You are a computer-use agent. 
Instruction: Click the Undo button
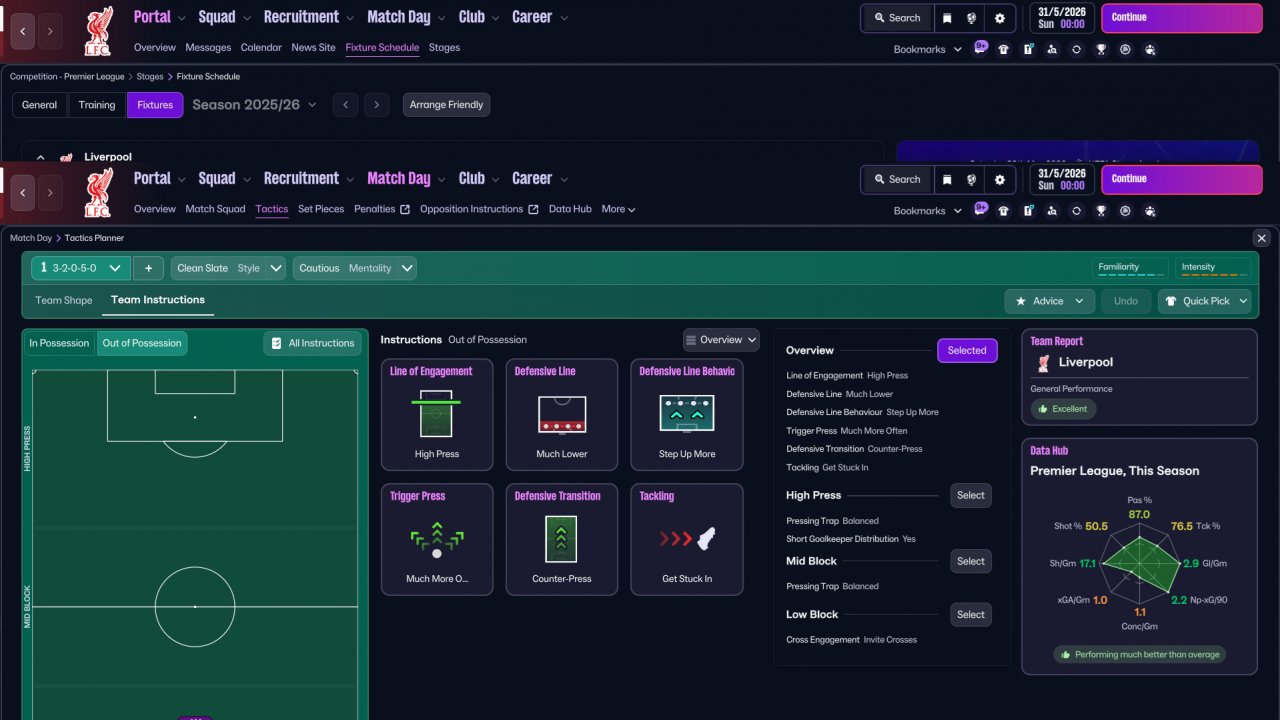(x=1126, y=301)
